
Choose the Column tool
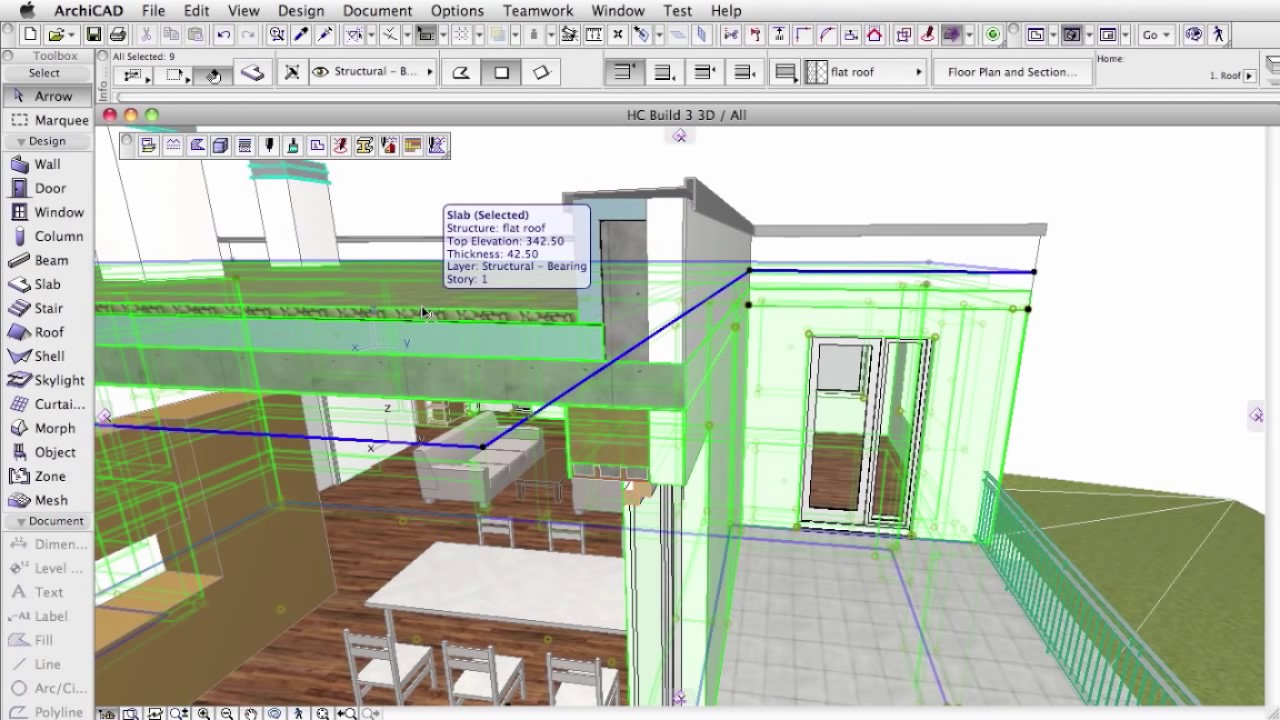(x=47, y=236)
